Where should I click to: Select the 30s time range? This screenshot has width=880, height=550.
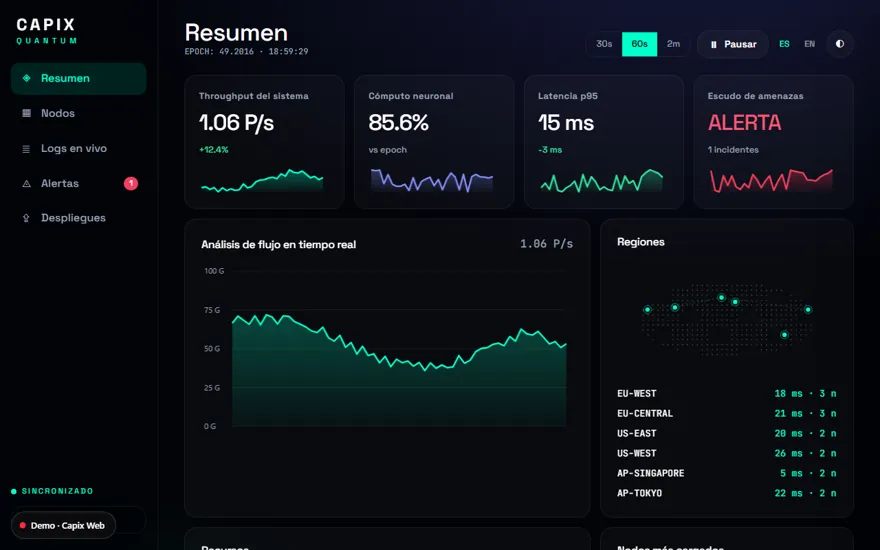[604, 44]
